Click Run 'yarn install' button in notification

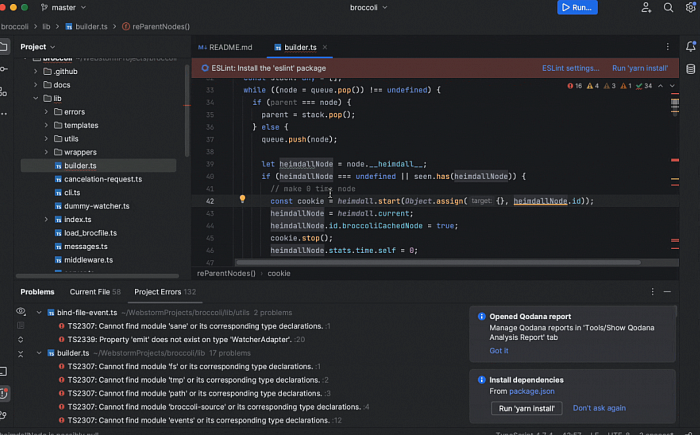pyautogui.click(x=526, y=408)
